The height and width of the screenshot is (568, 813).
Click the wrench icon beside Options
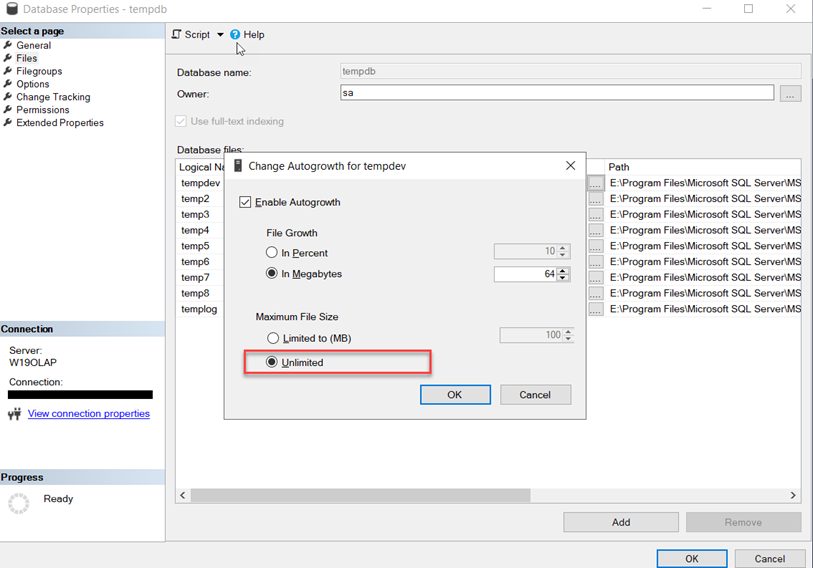click(8, 84)
